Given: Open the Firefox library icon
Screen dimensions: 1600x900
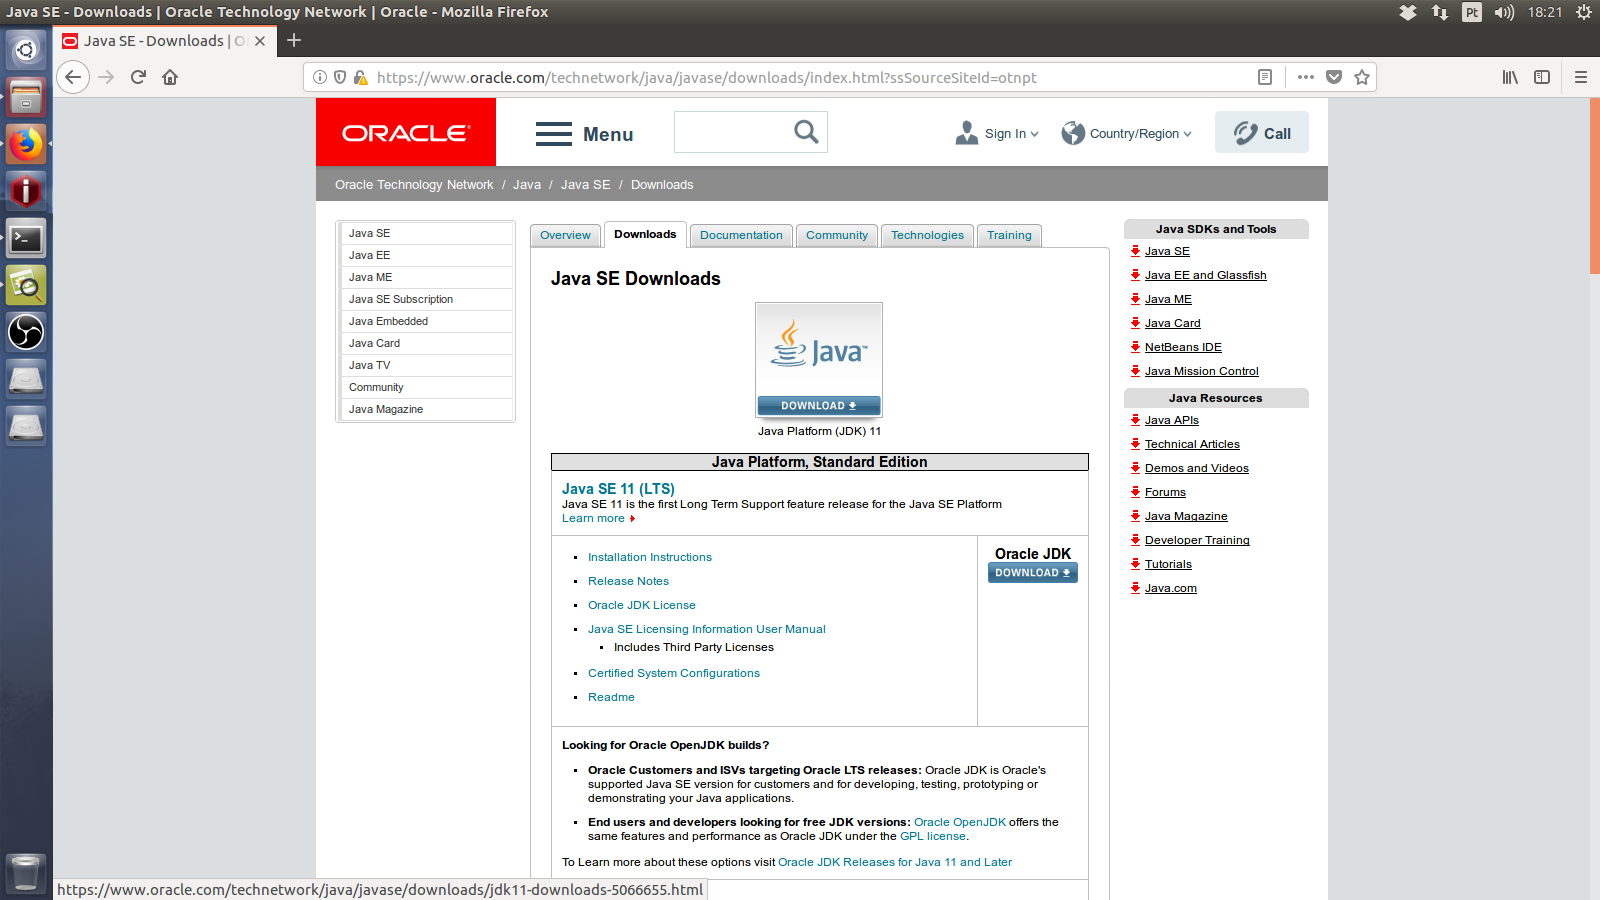Looking at the screenshot, I should pos(1510,77).
